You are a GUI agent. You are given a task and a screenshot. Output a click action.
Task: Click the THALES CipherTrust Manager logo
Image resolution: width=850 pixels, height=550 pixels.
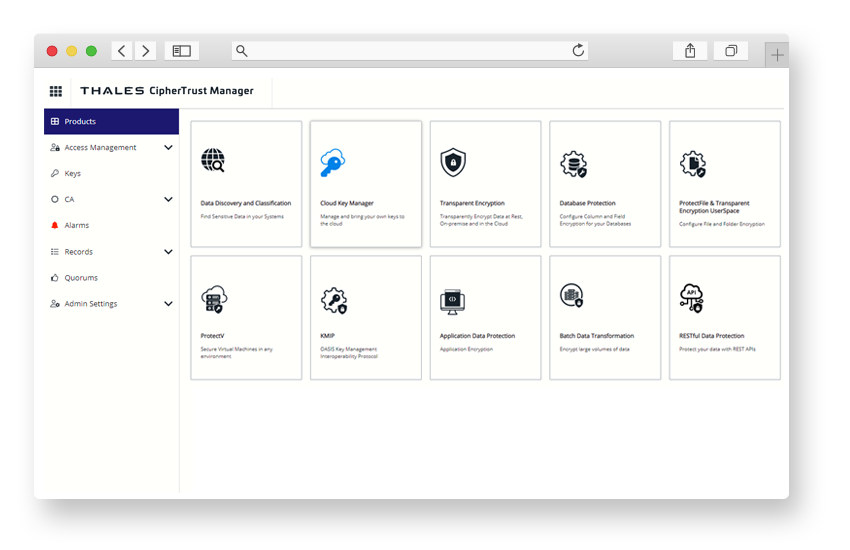(x=167, y=90)
